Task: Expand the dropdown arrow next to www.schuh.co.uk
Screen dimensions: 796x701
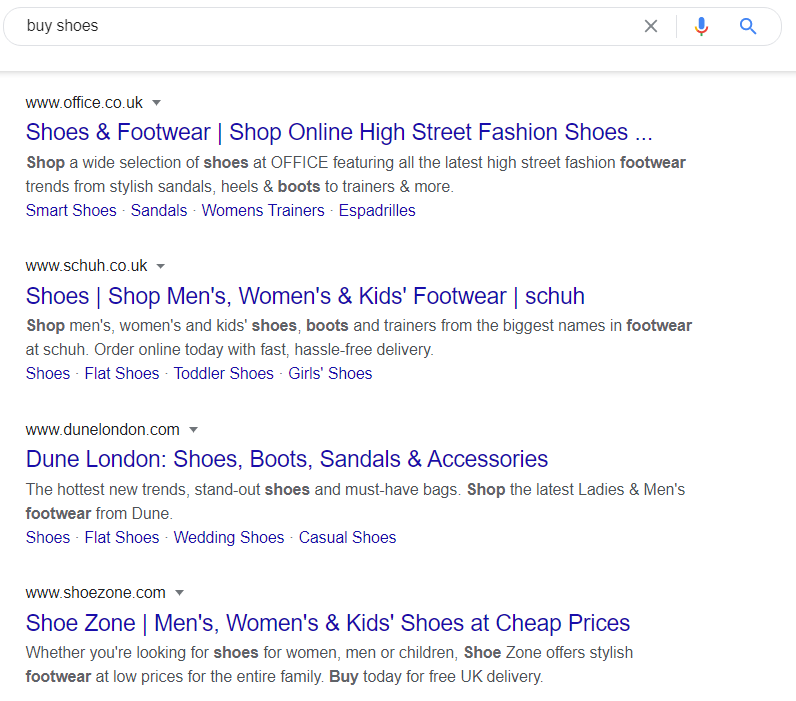Action: point(161,266)
